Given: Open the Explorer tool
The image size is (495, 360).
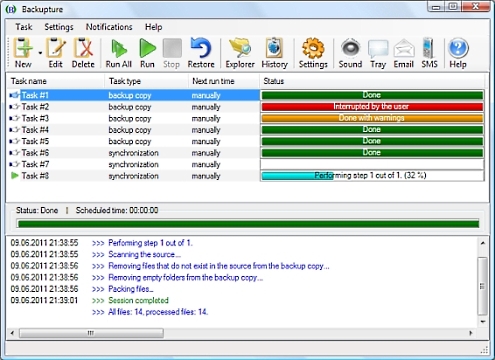Looking at the screenshot, I should pyautogui.click(x=240, y=53).
